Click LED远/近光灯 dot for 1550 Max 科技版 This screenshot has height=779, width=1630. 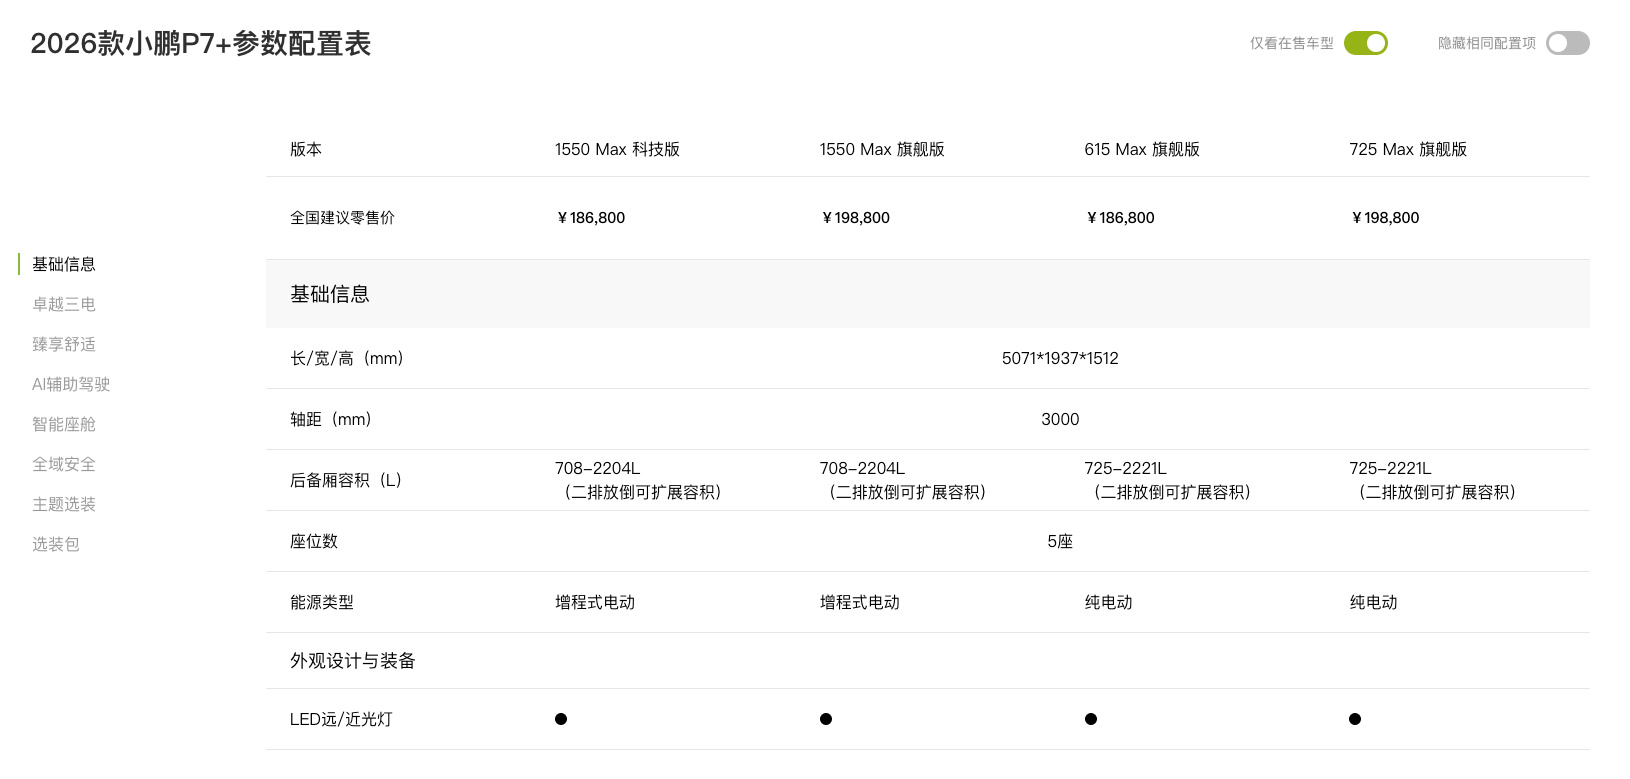(x=561, y=719)
